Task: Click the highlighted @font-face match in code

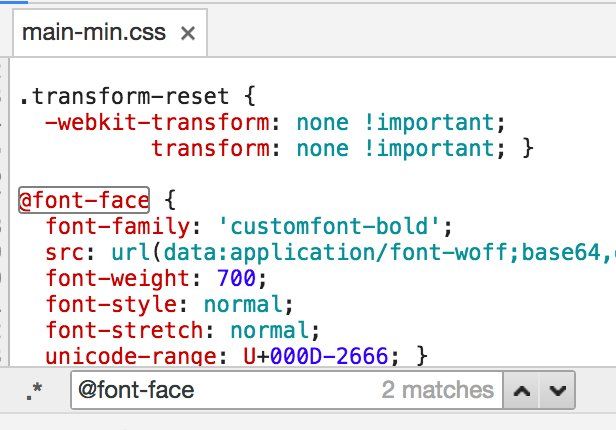Action: coord(84,200)
